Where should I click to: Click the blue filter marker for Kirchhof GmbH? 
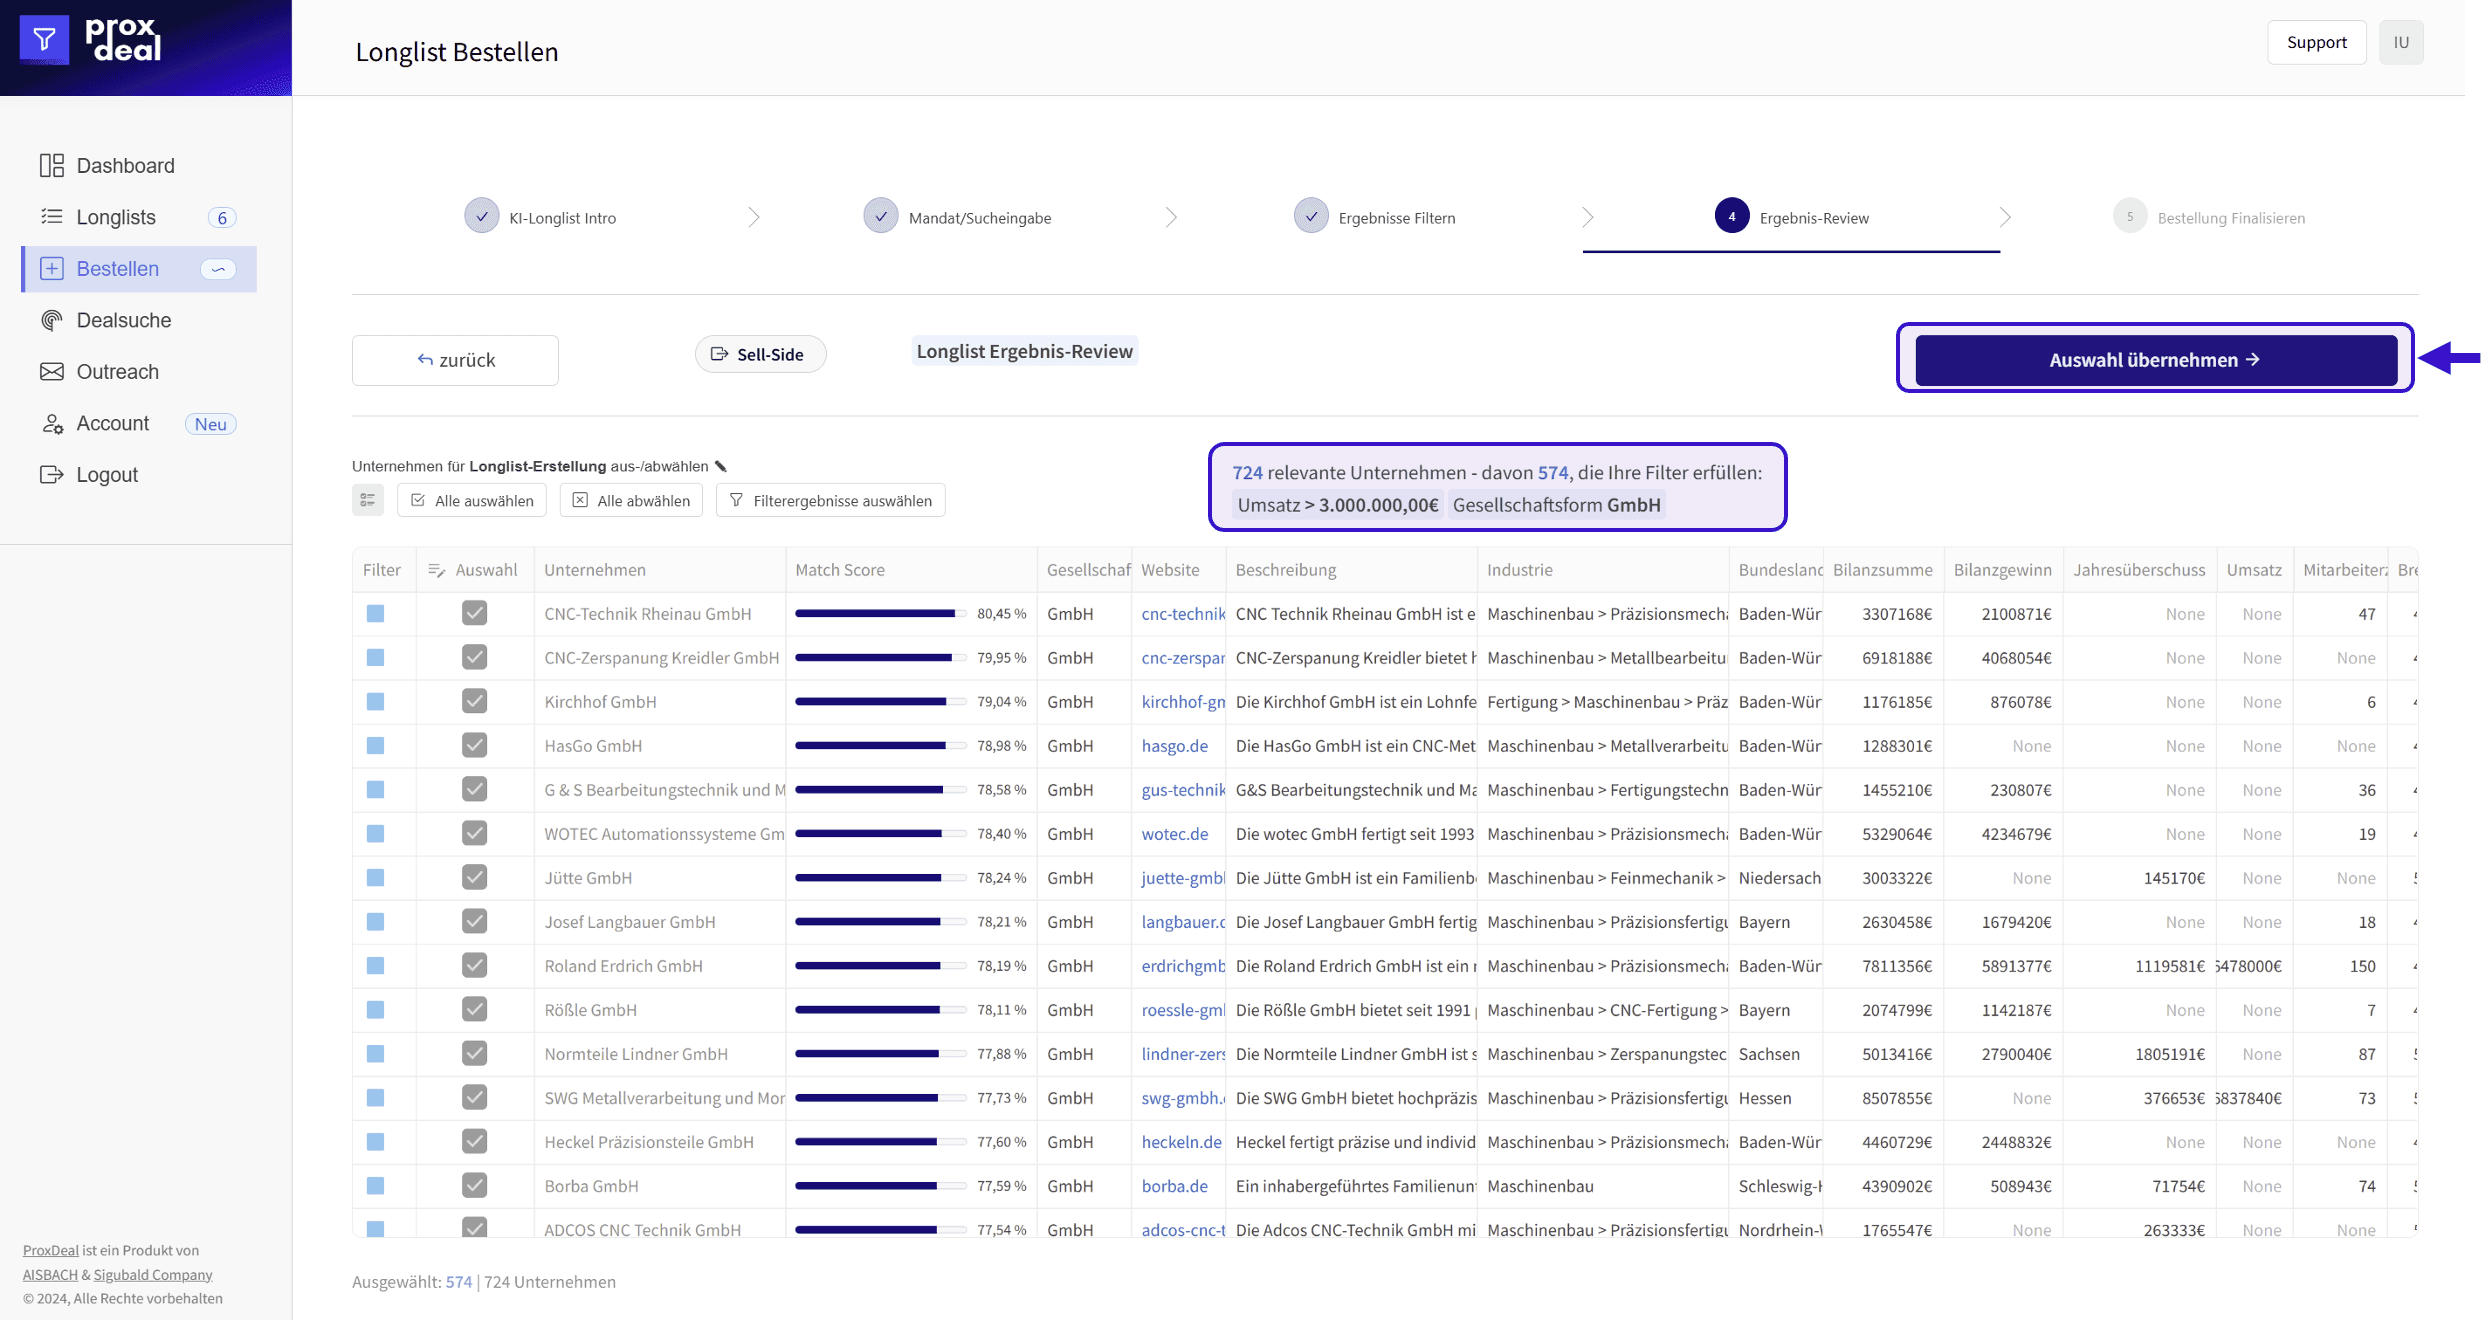tap(375, 701)
